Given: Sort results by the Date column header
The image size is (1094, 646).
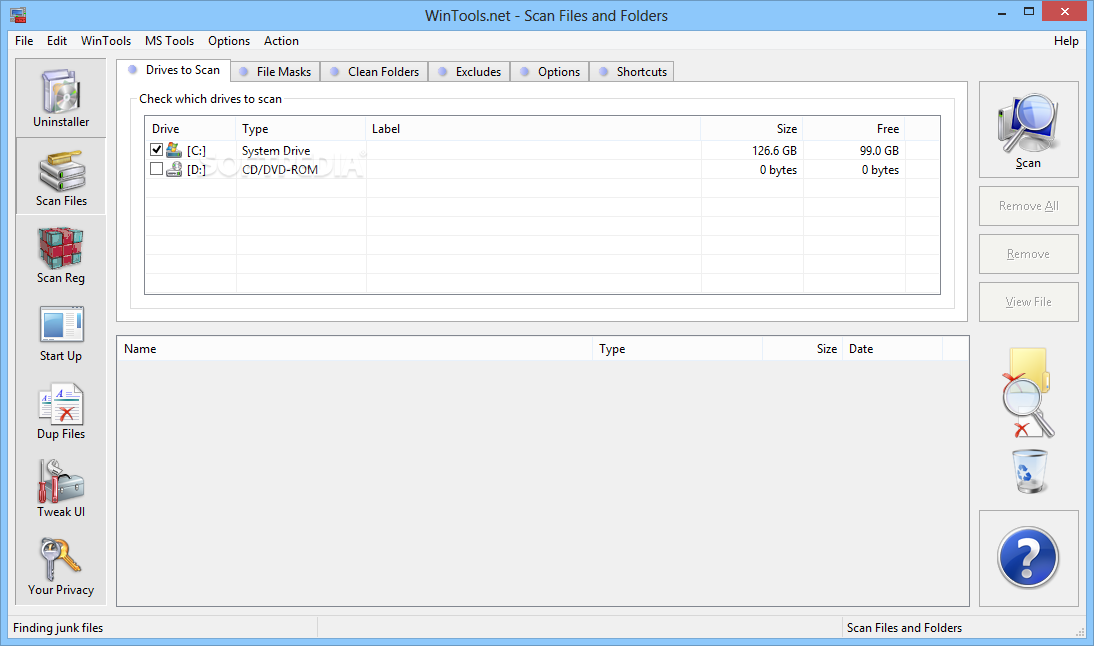Looking at the screenshot, I should (892, 349).
